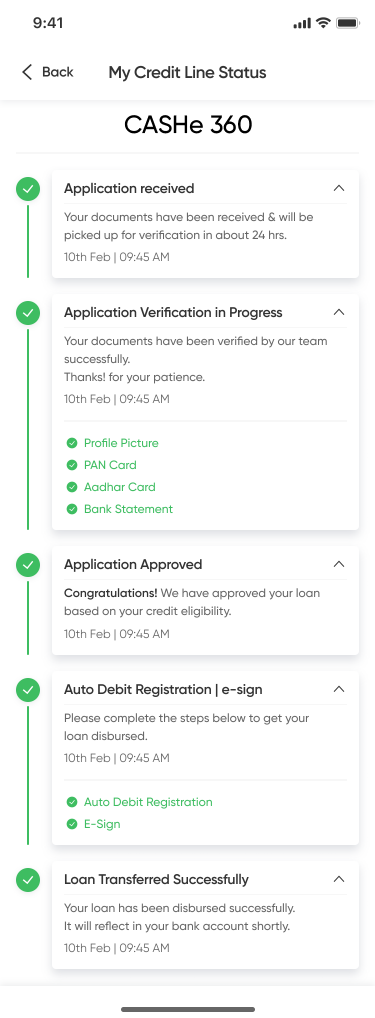The image size is (375, 1018).
Task: Click the Application received green check icon
Action: [28, 190]
